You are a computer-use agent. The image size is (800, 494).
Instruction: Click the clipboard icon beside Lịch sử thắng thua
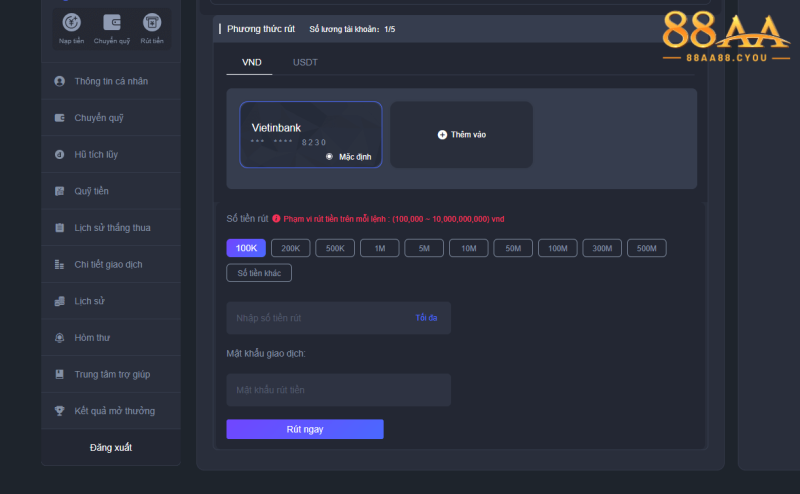point(60,228)
